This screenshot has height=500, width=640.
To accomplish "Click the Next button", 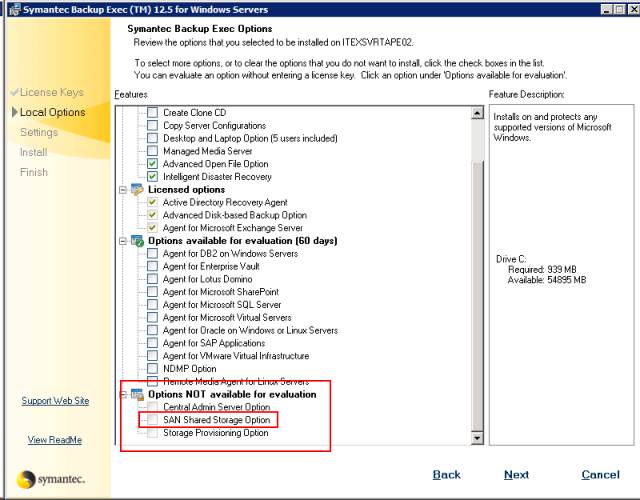I will tap(516, 475).
